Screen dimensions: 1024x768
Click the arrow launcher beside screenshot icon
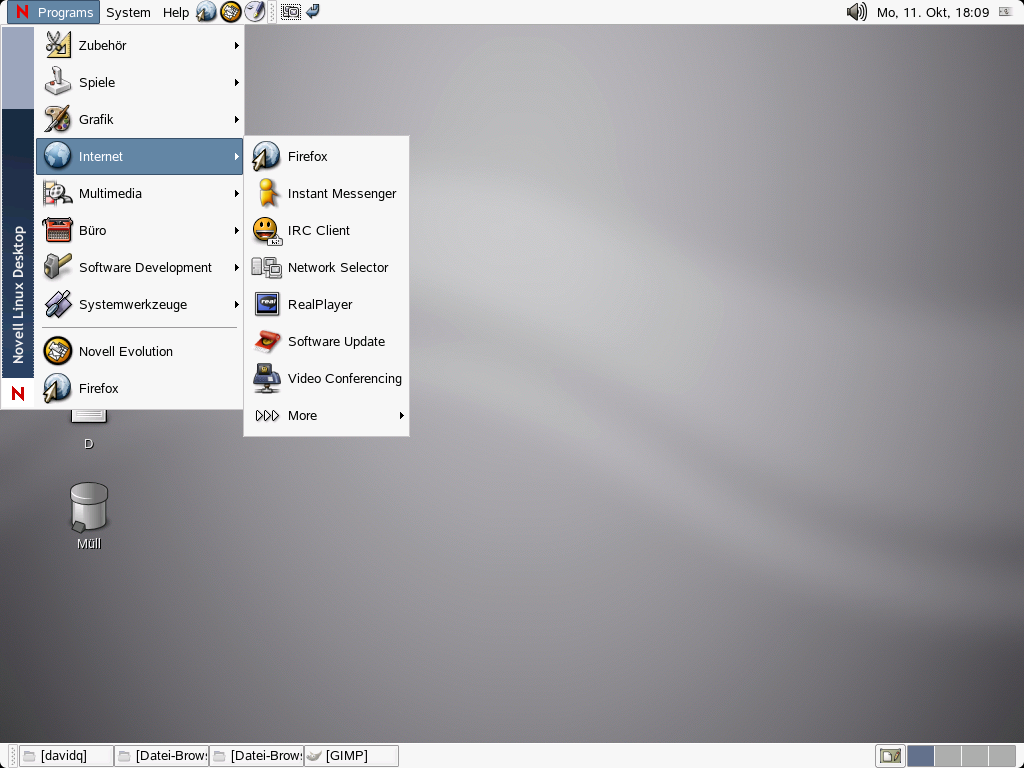(313, 11)
